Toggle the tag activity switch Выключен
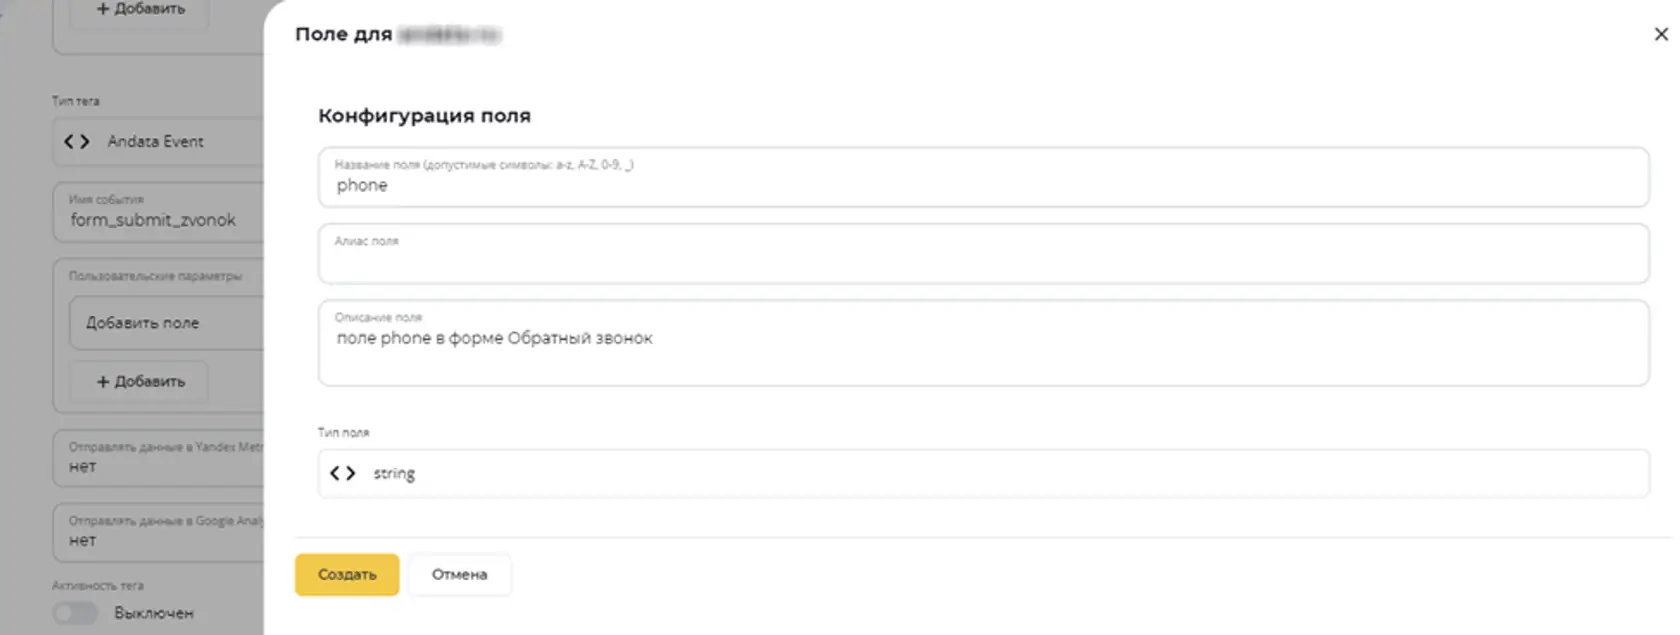Image resolution: width=1680 pixels, height=635 pixels. tap(76, 613)
